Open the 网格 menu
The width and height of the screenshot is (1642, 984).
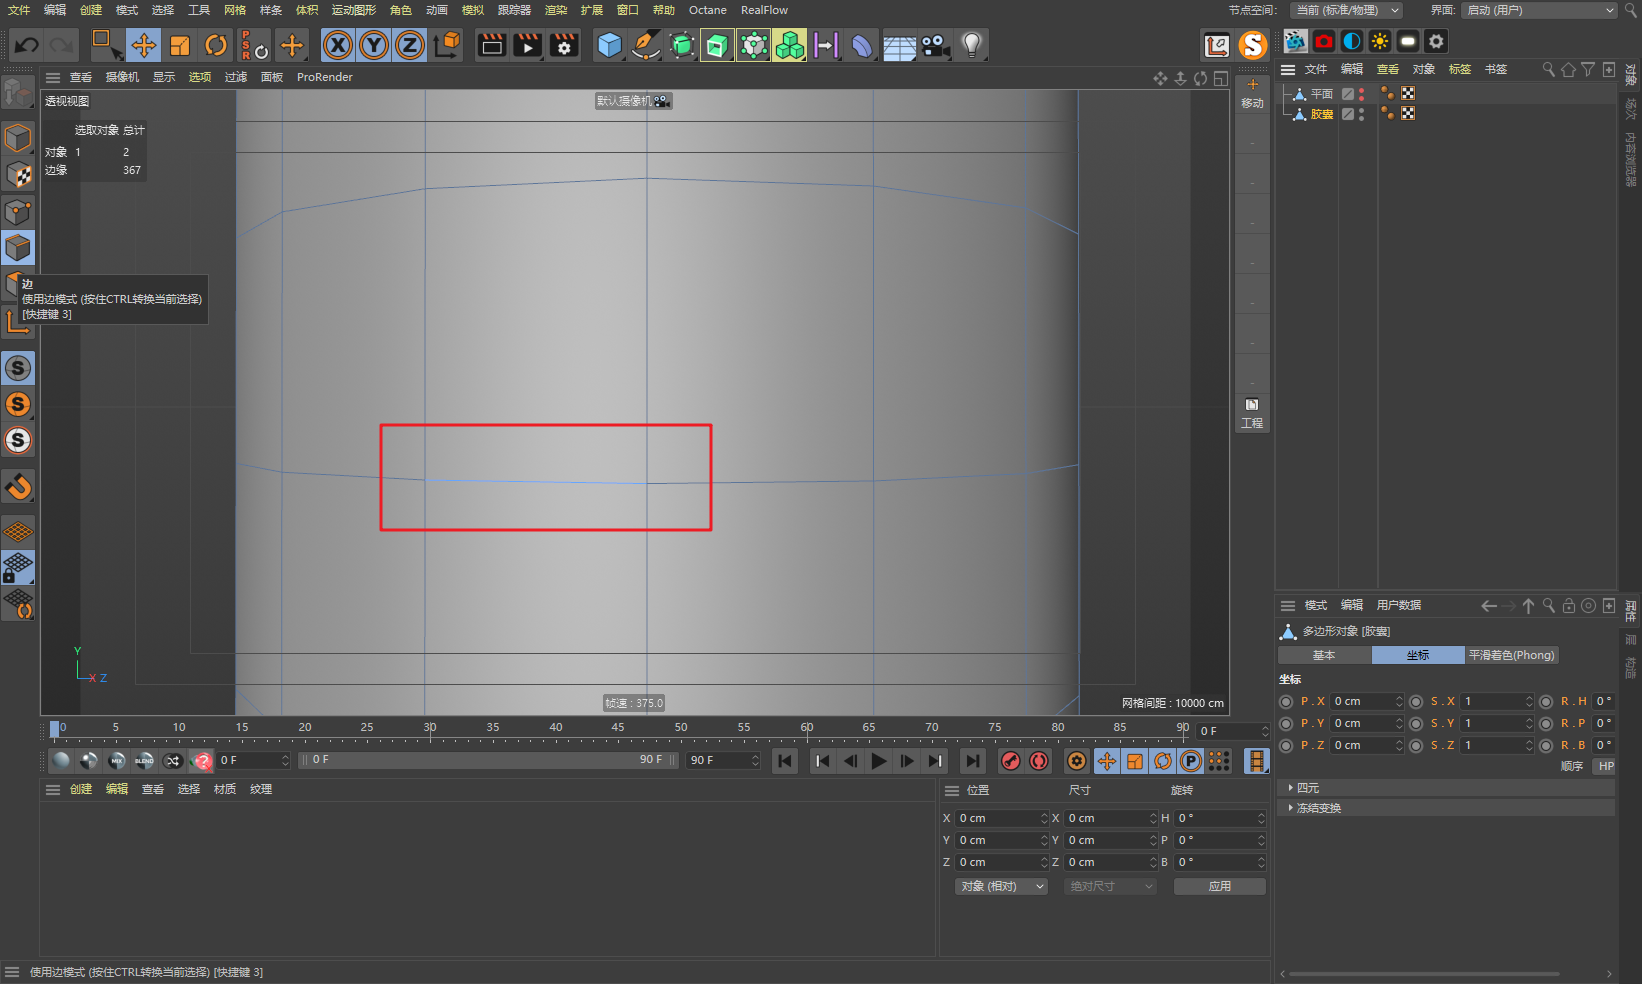tap(235, 10)
